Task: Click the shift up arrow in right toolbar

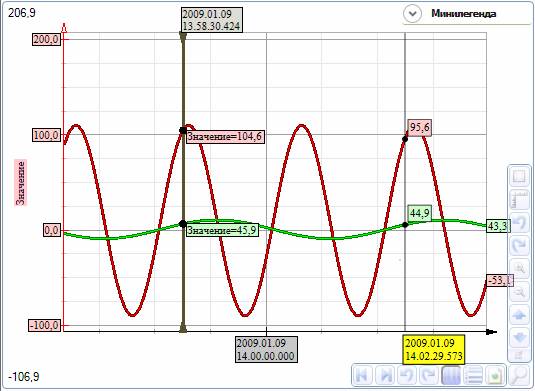Action: (519, 315)
